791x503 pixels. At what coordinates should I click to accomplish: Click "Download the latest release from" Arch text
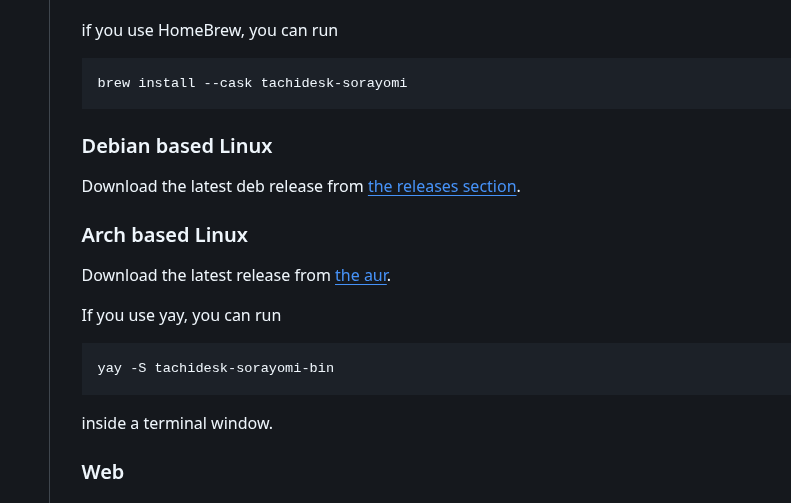click(206, 275)
